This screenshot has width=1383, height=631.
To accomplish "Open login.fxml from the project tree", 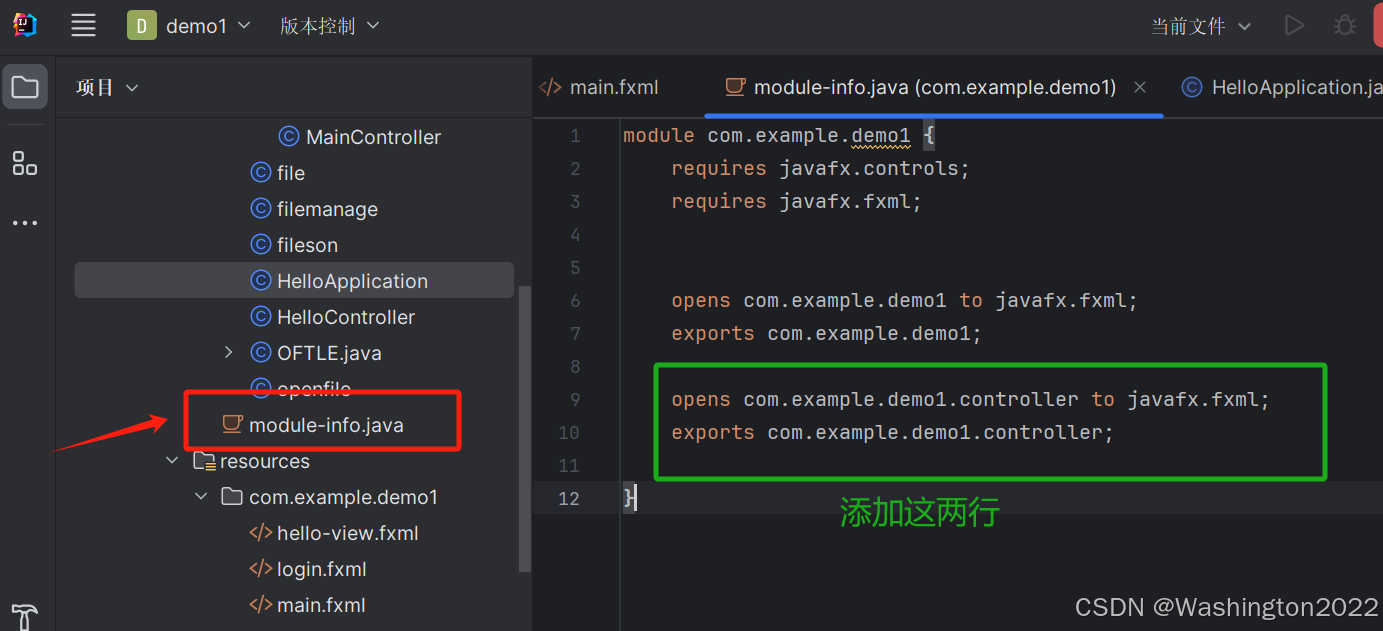I will click(322, 568).
